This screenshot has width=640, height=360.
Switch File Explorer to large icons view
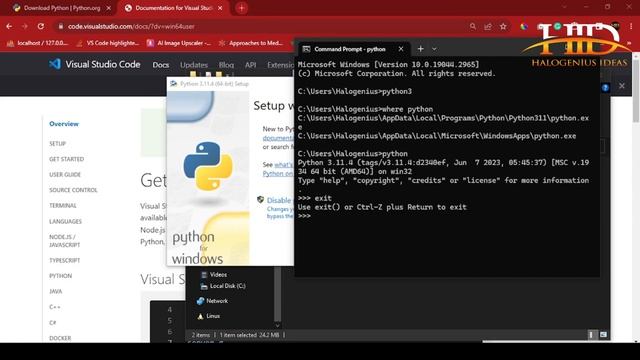(x=603, y=335)
